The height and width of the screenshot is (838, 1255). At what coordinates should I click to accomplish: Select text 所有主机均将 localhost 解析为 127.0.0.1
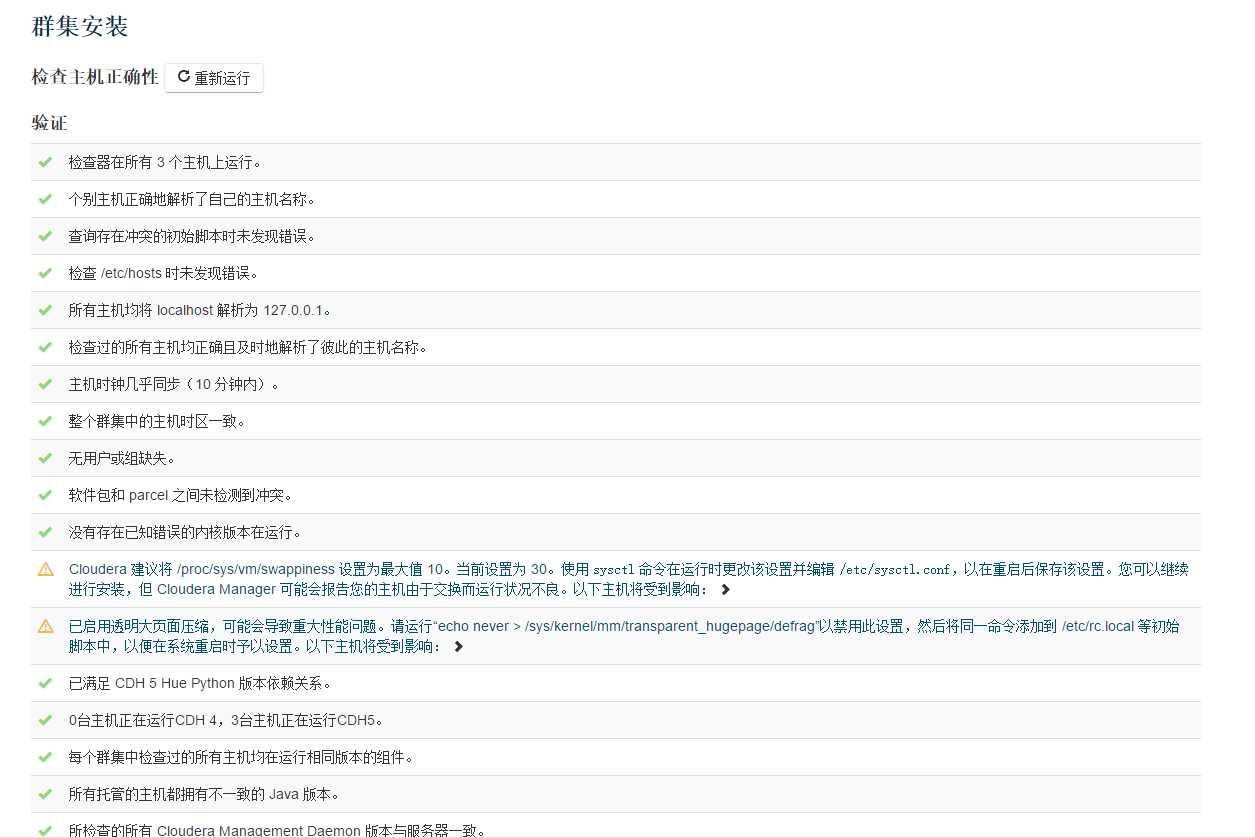coord(199,310)
